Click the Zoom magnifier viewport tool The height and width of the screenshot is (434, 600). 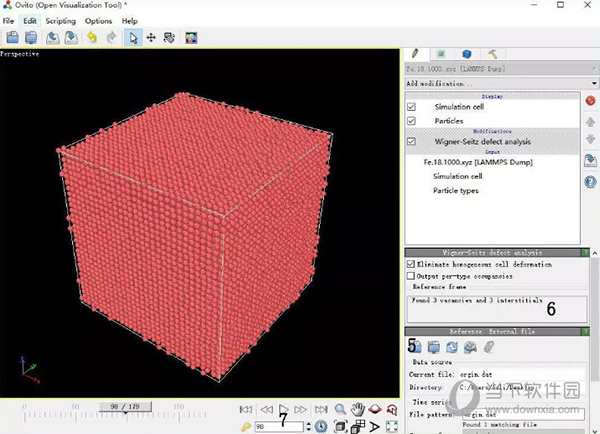[x=341, y=410]
